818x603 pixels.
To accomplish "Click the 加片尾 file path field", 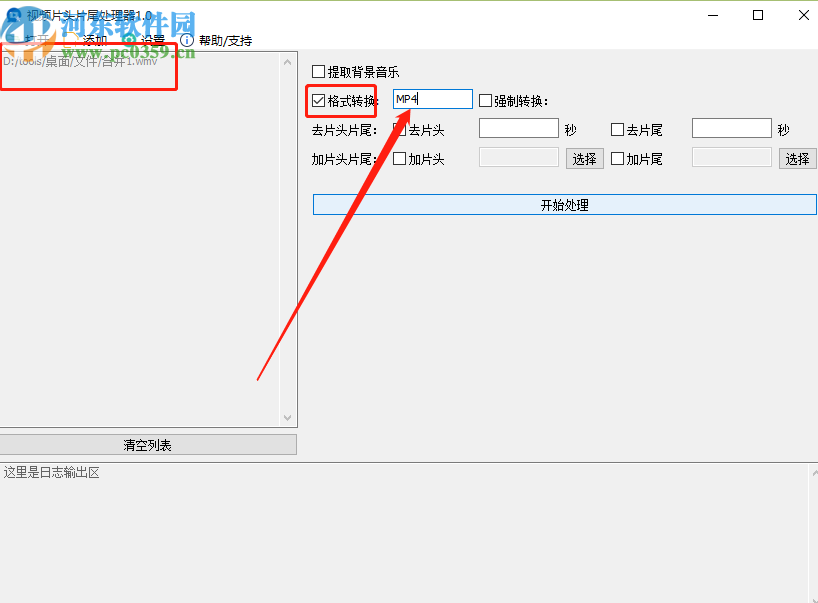I will 732,158.
